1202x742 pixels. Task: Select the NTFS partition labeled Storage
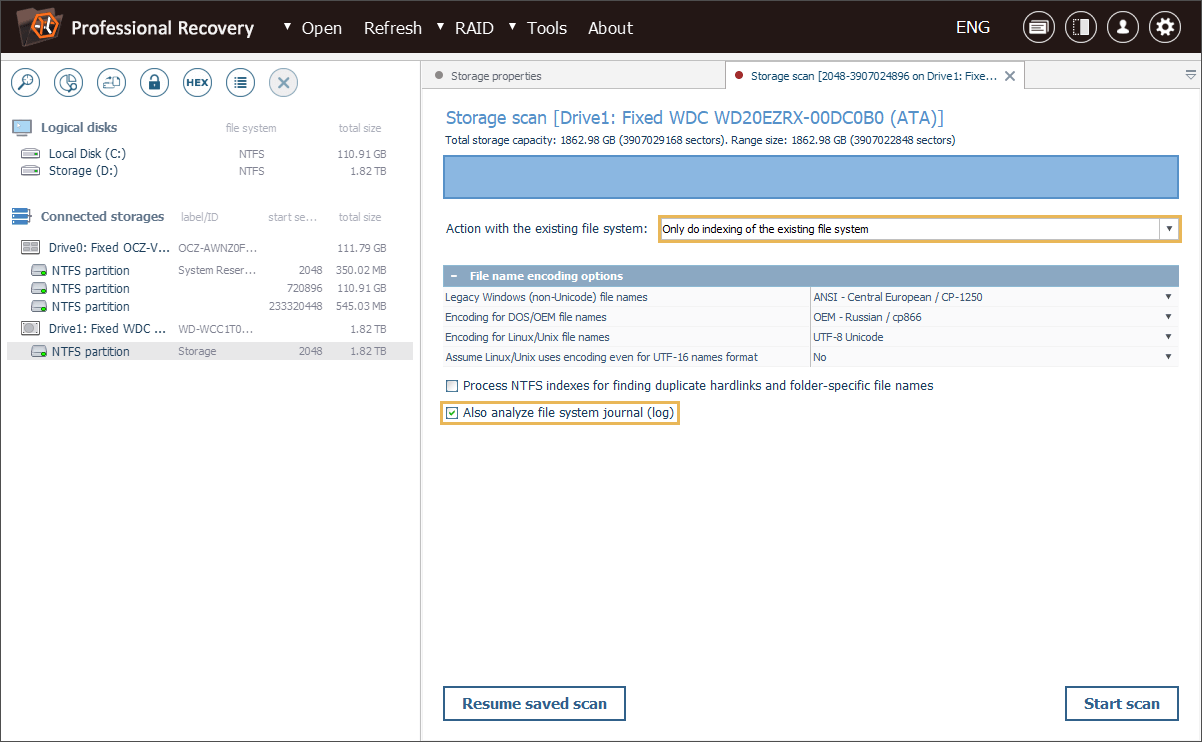click(210, 351)
